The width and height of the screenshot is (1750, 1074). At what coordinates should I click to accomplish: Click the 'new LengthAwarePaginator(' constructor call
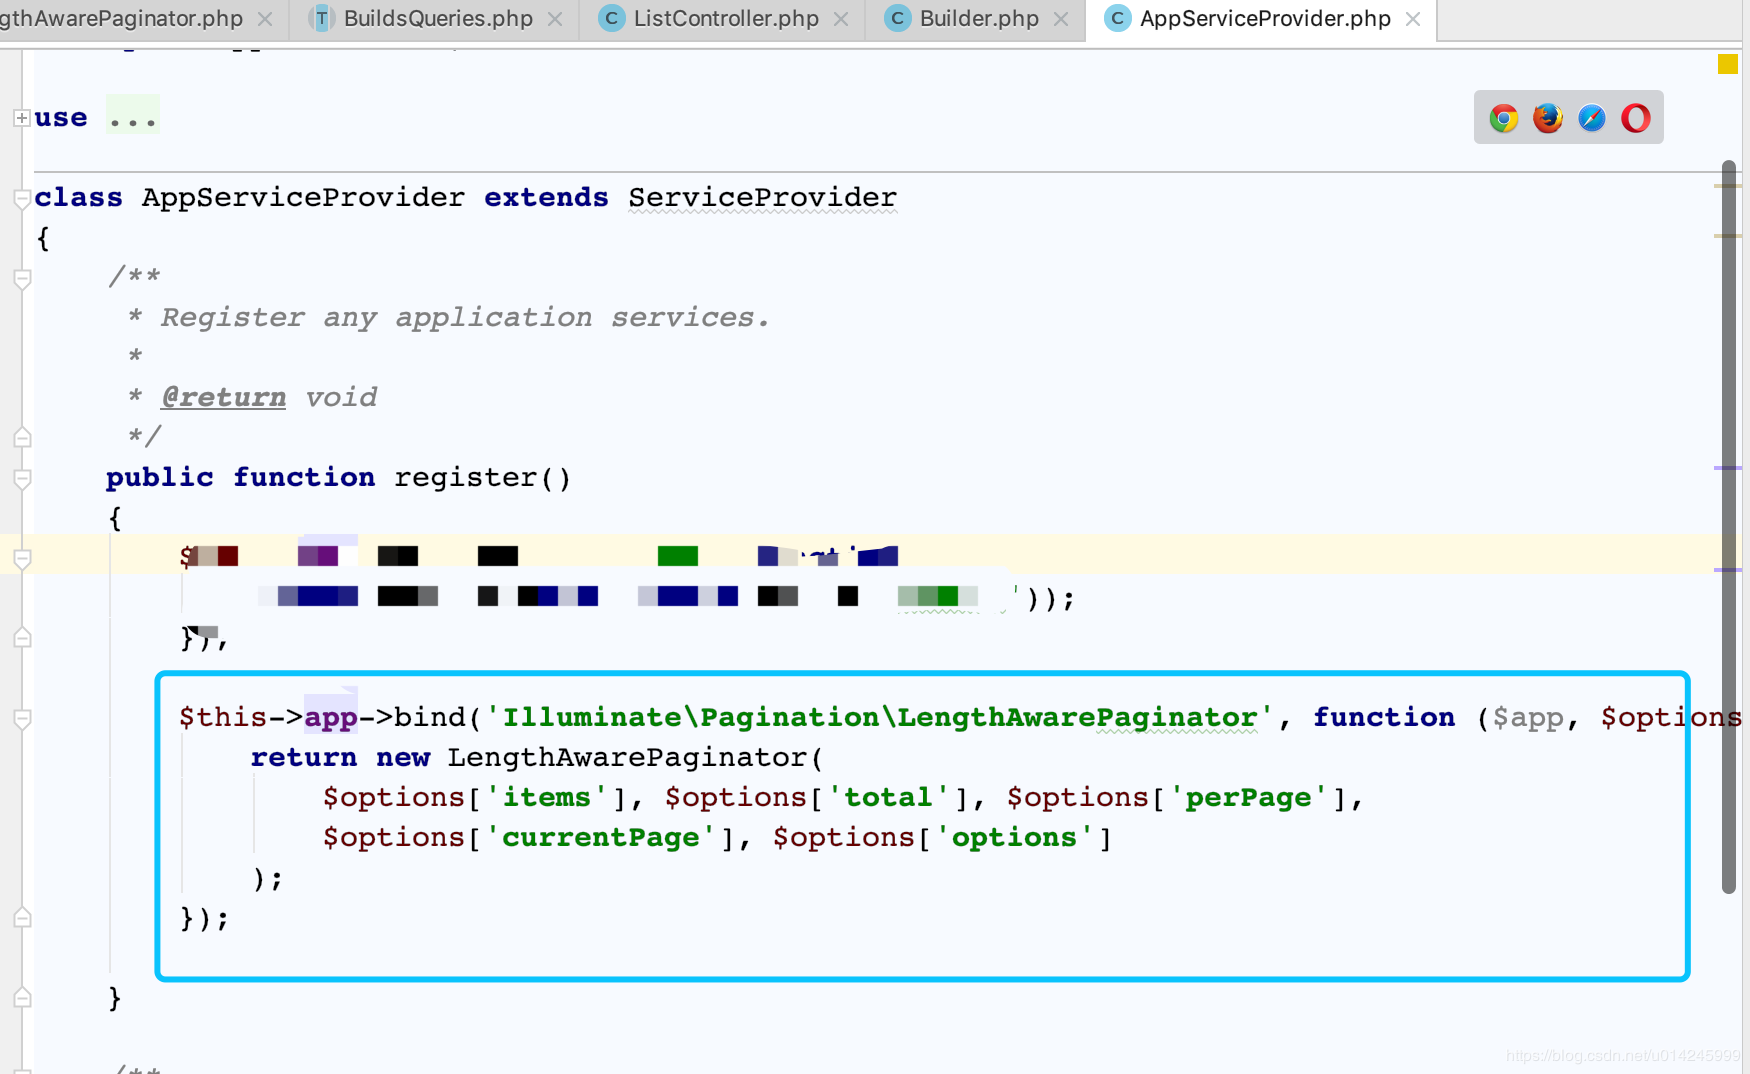(x=600, y=758)
